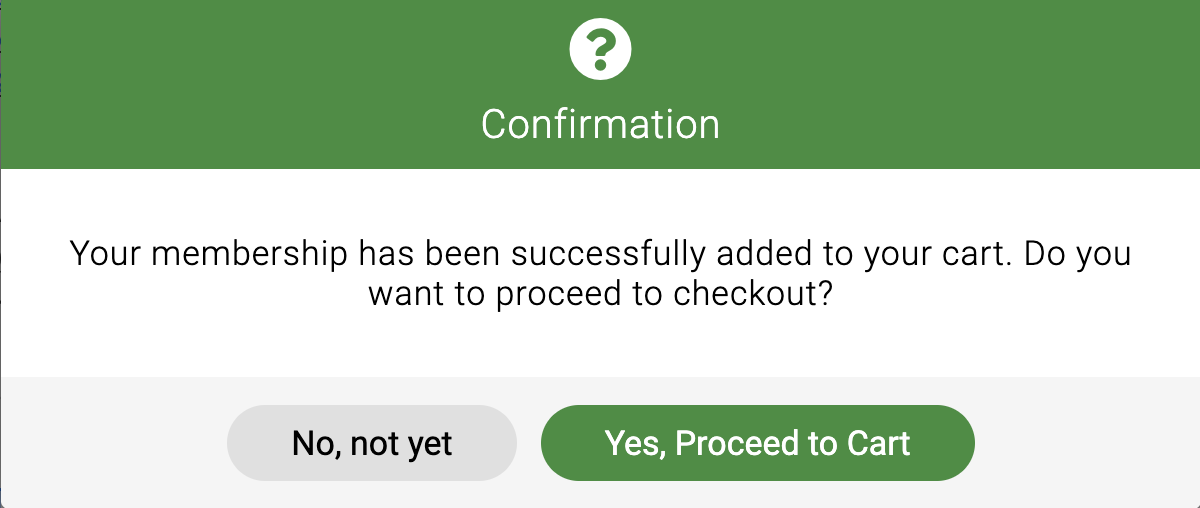Click the word "Yes," on green button
This screenshot has height=508, width=1200.
coord(636,443)
